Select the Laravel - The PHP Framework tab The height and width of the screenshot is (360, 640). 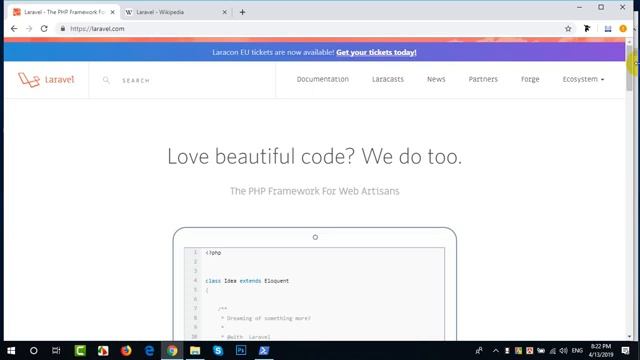tap(63, 12)
